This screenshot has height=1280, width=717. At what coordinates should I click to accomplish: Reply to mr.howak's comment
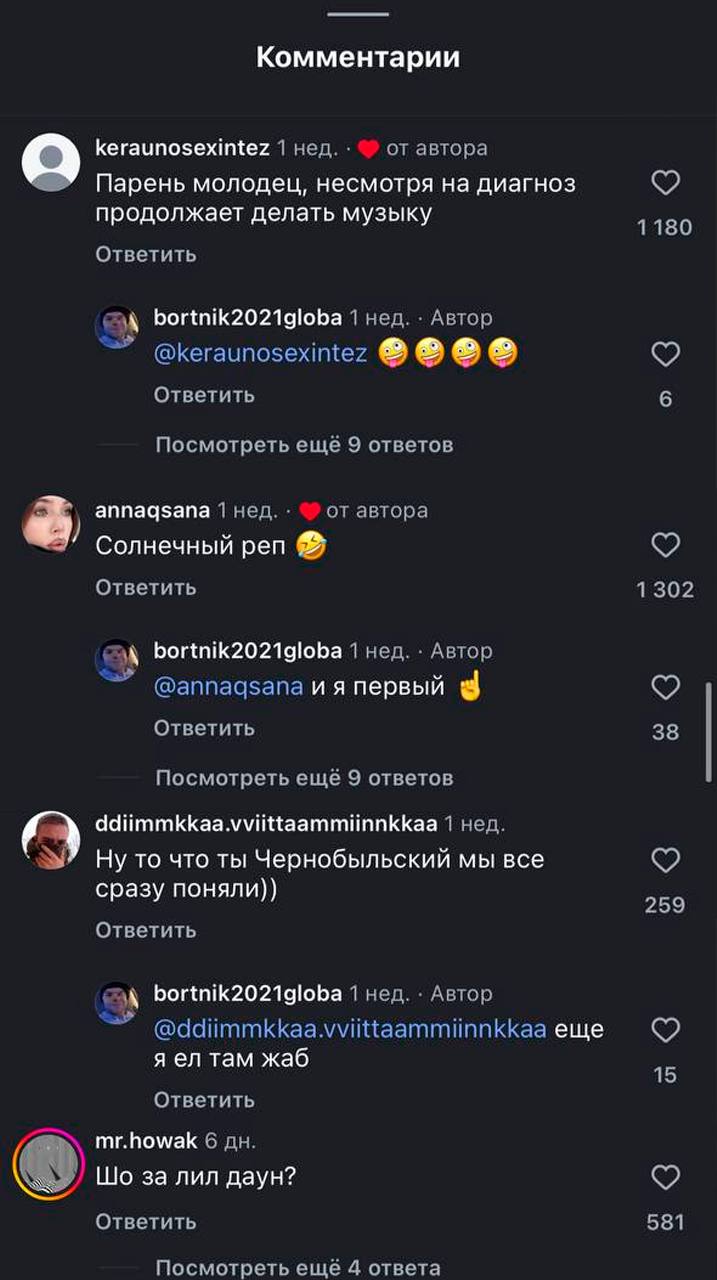[x=146, y=1222]
